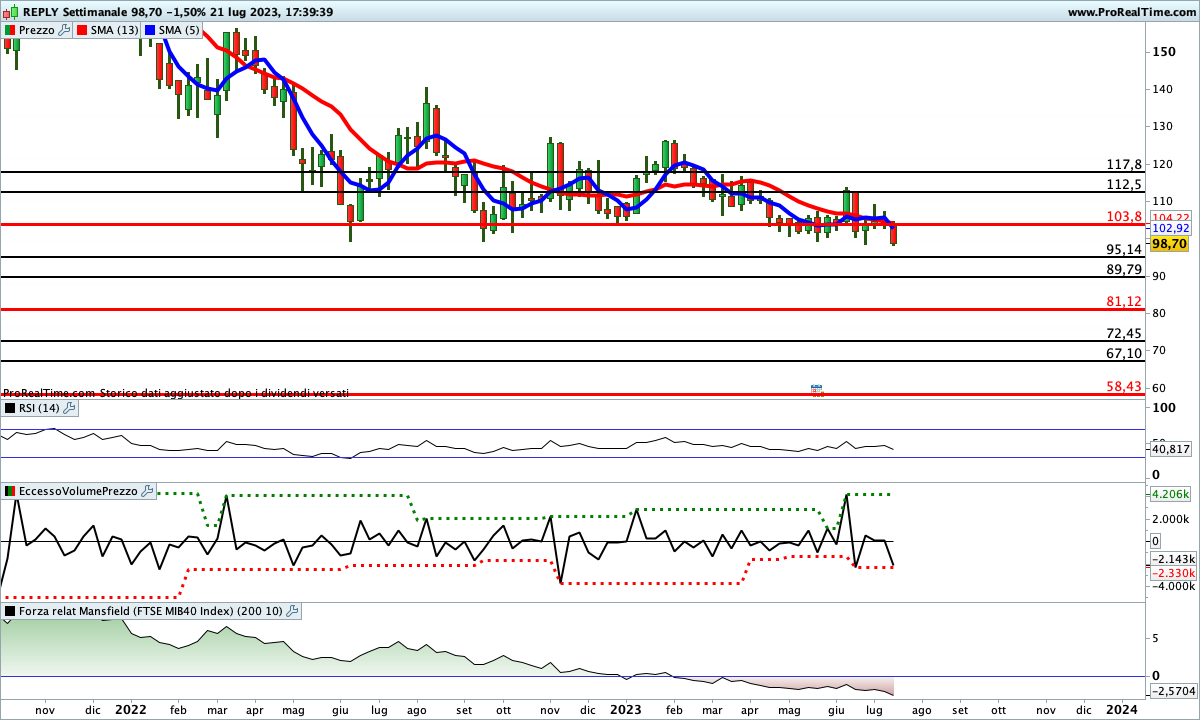
Task: Click the 112,5 level label
Action: point(1124,185)
